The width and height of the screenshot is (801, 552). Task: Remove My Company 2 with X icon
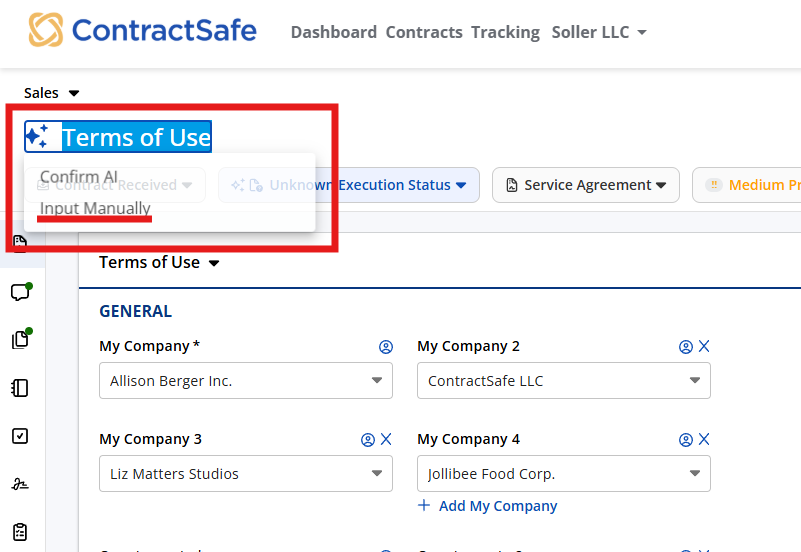704,346
